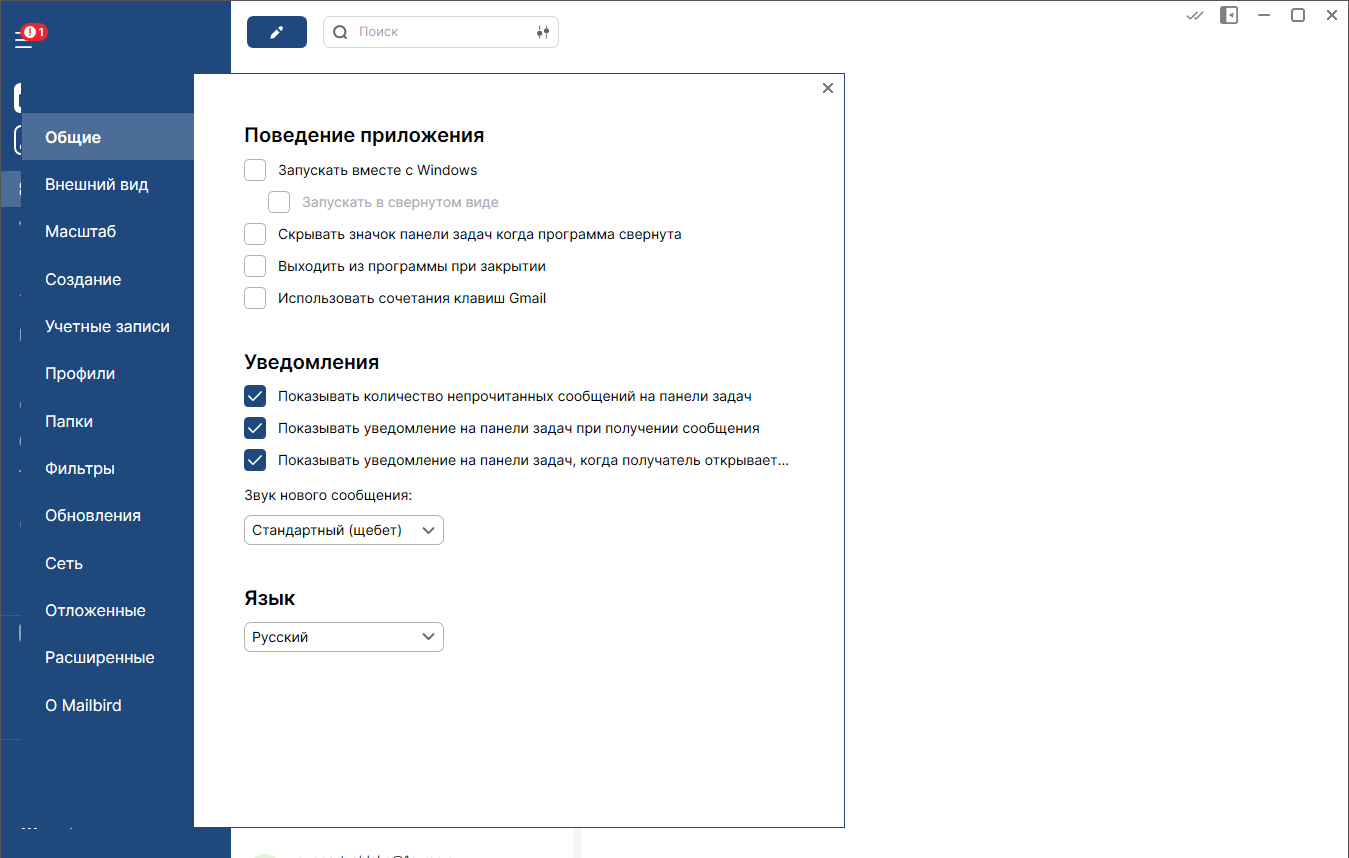Check Выходить из программы при закрытии
1349x858 pixels.
click(x=255, y=266)
